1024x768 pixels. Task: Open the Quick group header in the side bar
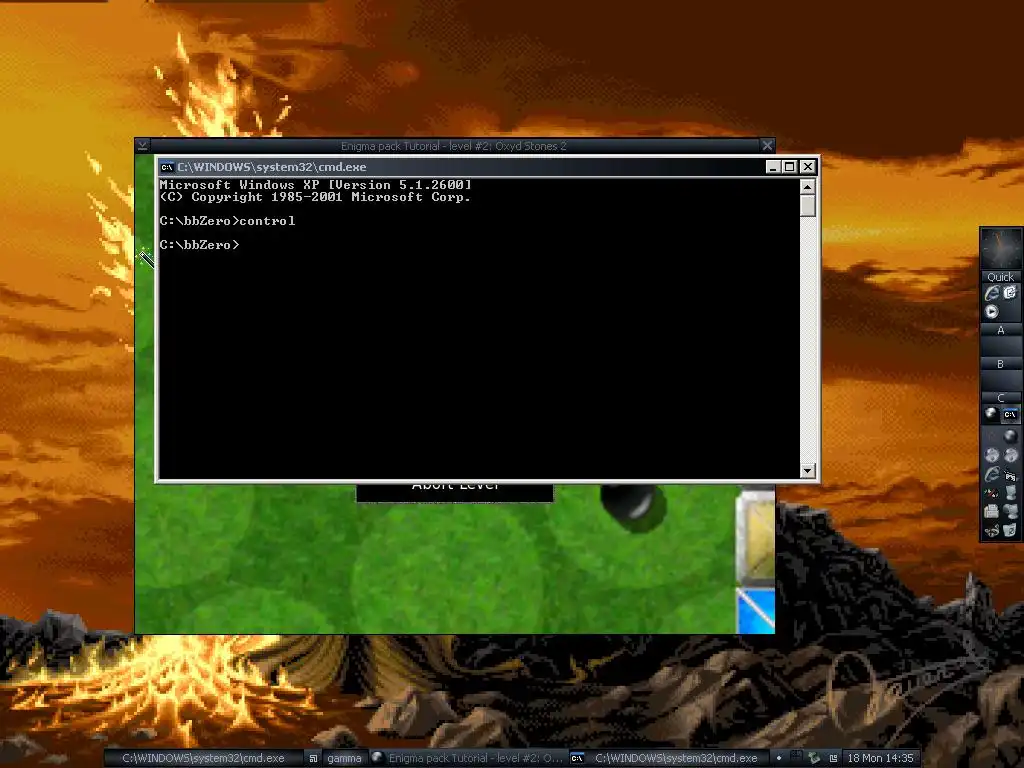pos(1001,277)
